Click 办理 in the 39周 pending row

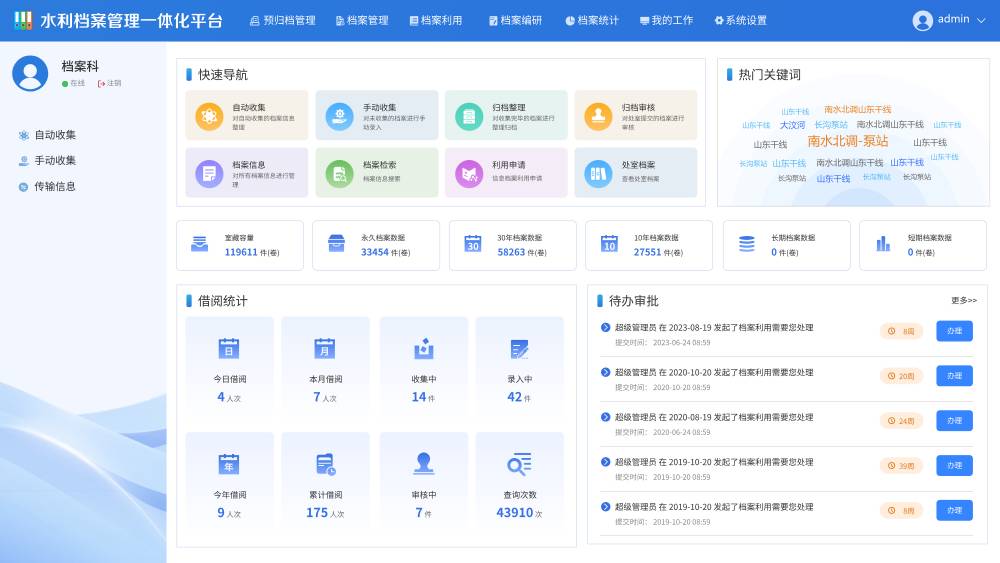pyautogui.click(x=954, y=465)
